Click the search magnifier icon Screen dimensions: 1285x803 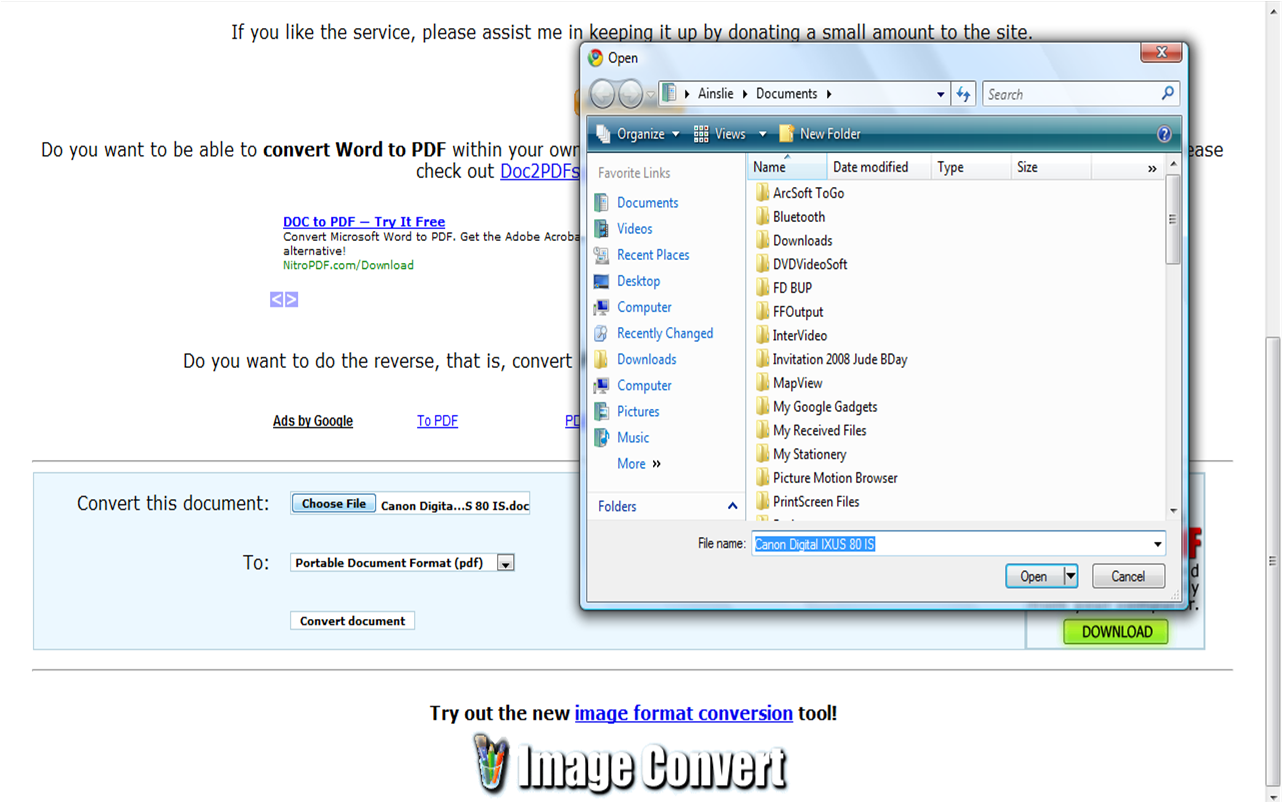1167,93
